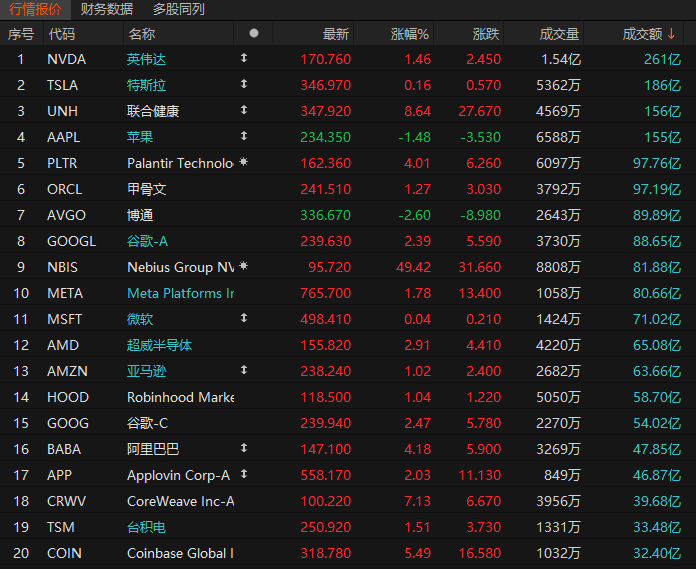This screenshot has height=569, width=696.
Task: Select the Robinhood Marke name cell
Action: pos(180,397)
